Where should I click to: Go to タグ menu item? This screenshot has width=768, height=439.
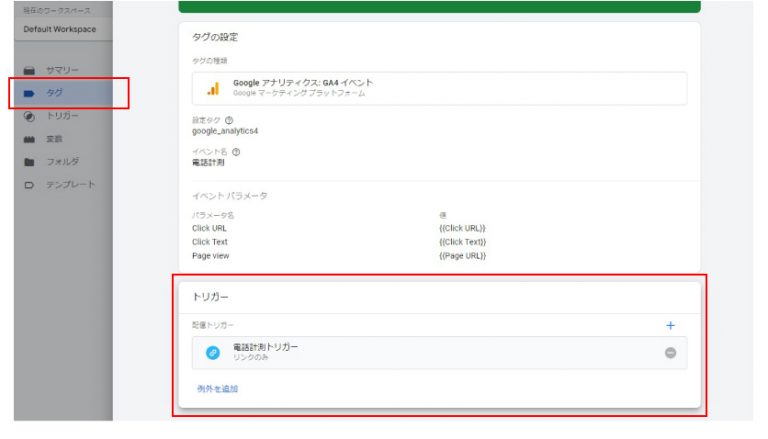pyautogui.click(x=54, y=93)
